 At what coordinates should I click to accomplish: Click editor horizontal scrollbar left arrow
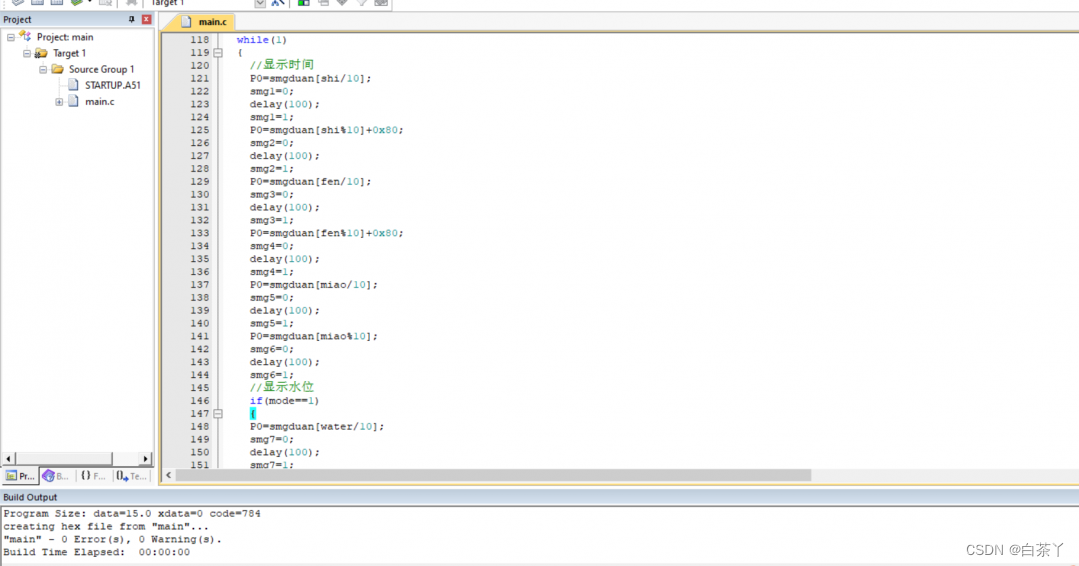[x=168, y=476]
